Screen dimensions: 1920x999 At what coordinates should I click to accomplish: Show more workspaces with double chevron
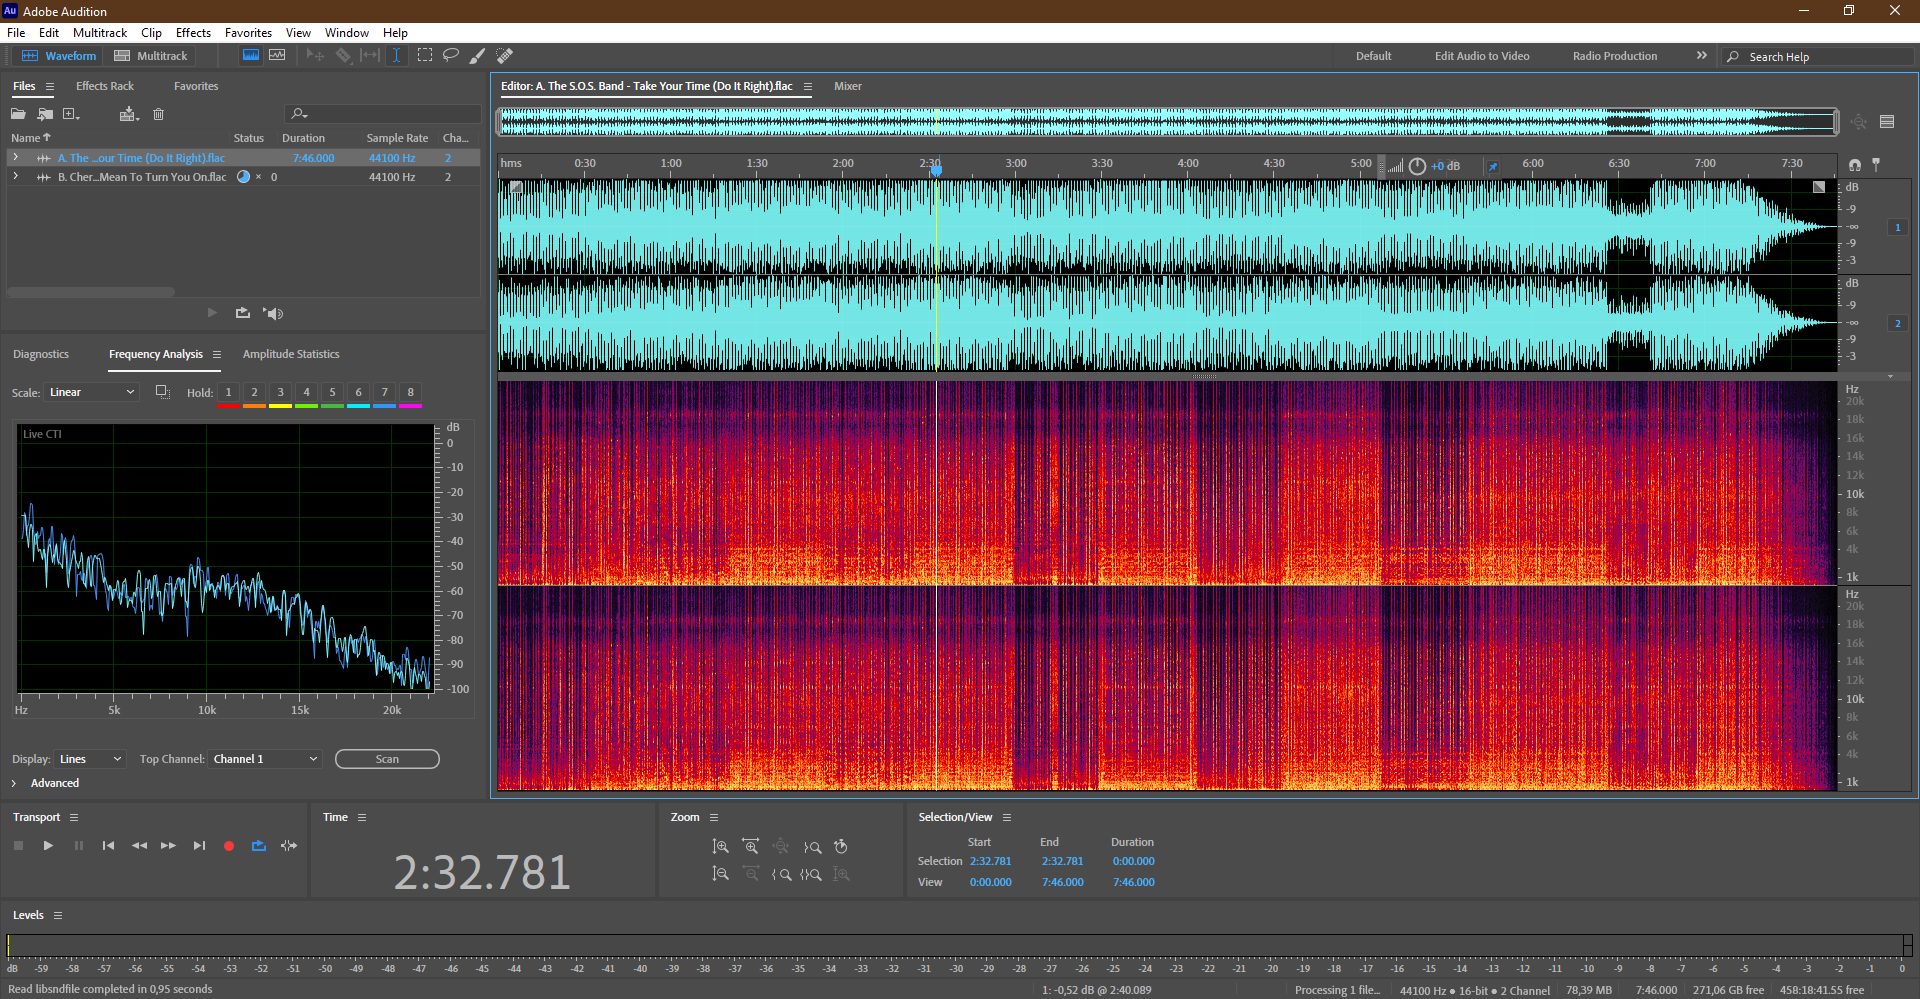click(x=1702, y=56)
